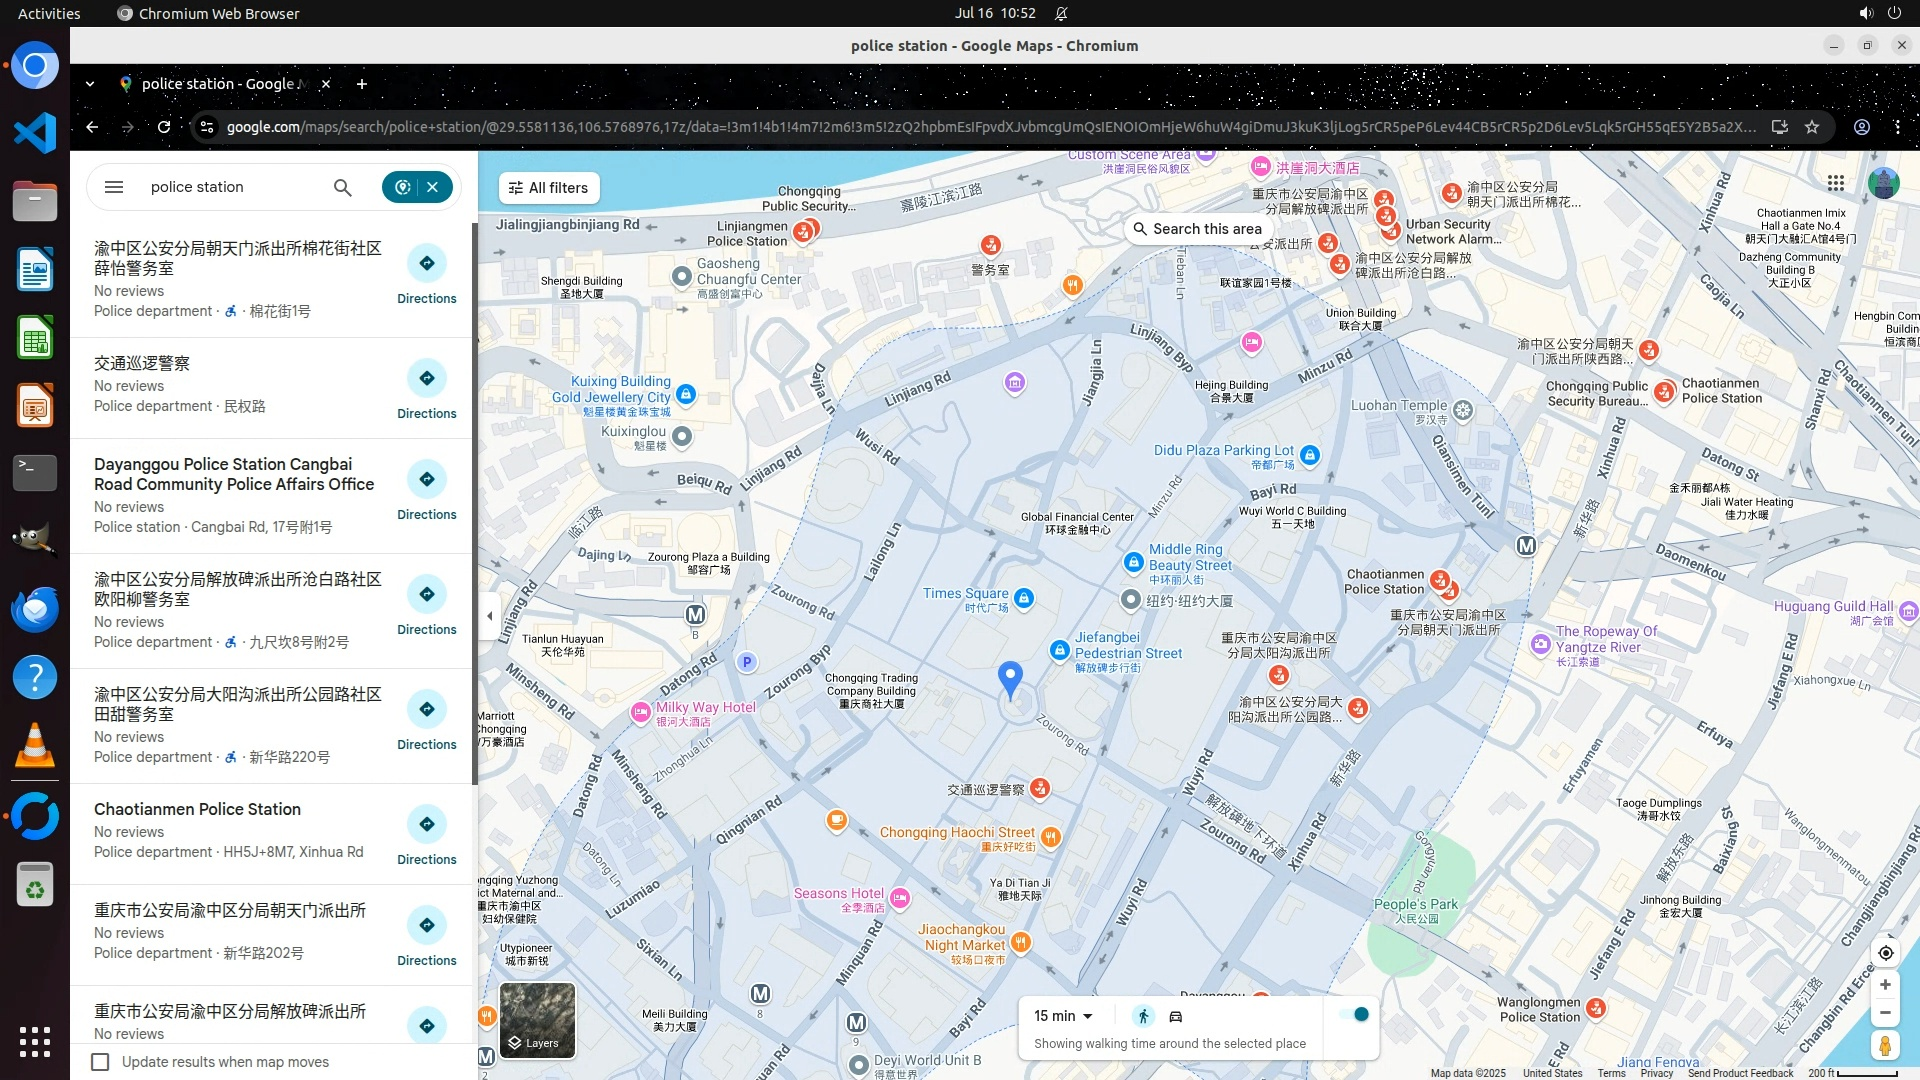The width and height of the screenshot is (1920, 1080).
Task: Expand the 15 min duration dropdown
Action: point(1063,1016)
